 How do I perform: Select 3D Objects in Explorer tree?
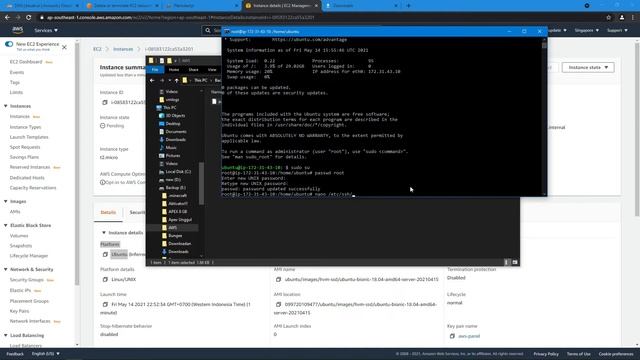tap(172, 116)
